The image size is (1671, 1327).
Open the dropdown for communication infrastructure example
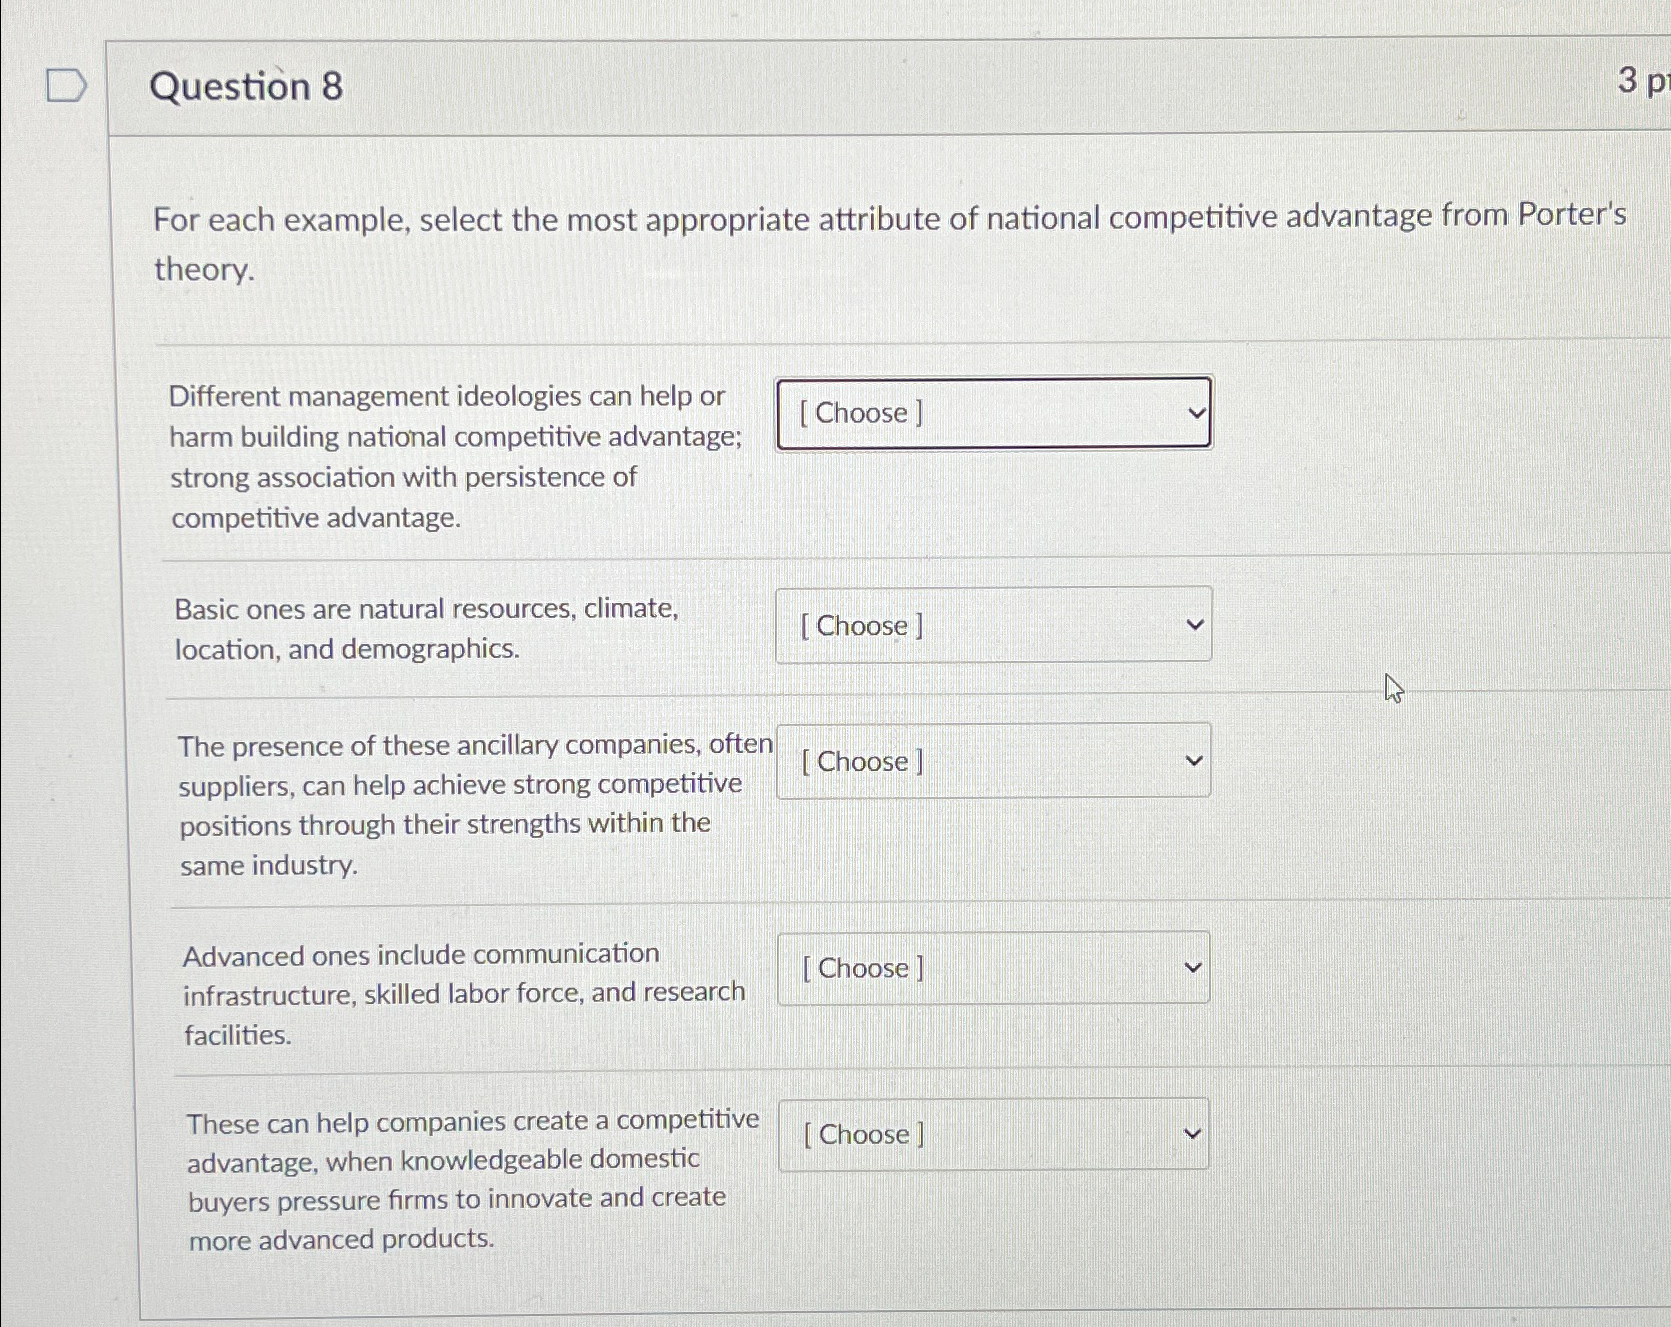pos(991,967)
